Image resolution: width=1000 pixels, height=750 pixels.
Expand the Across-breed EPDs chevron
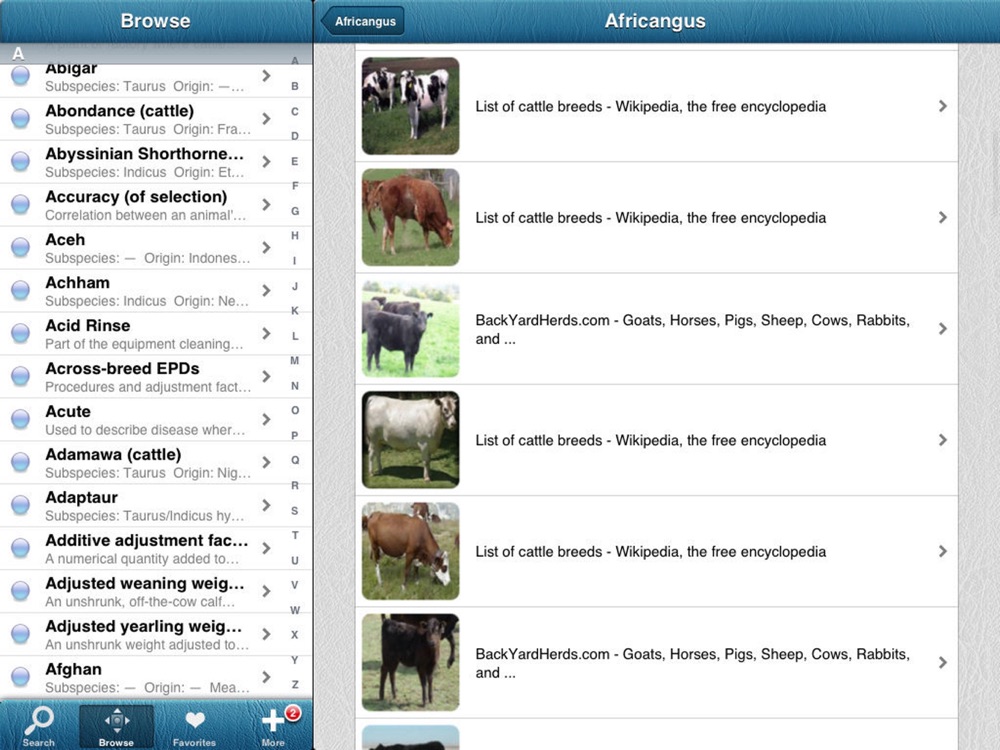[267, 376]
